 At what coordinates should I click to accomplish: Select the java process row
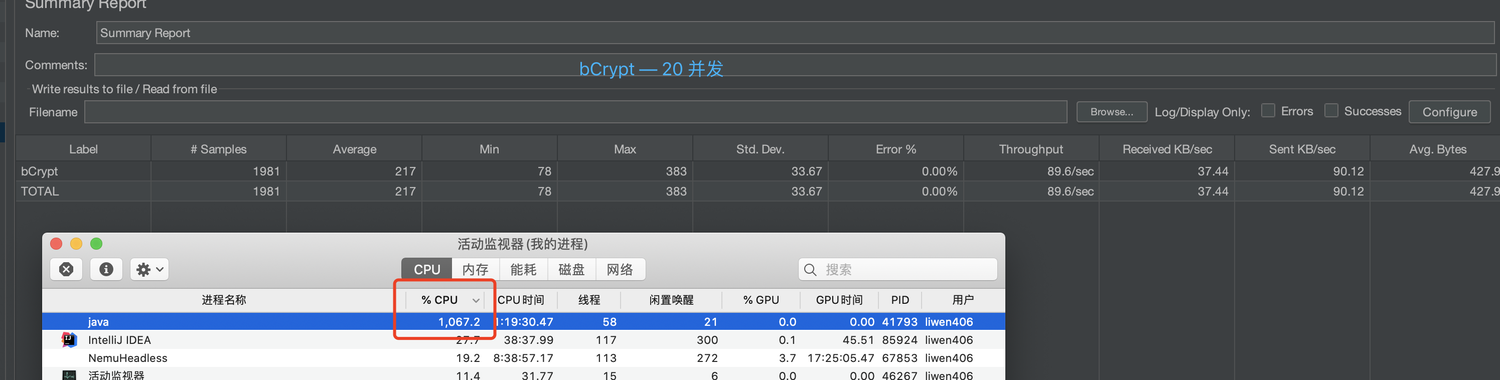(523, 322)
